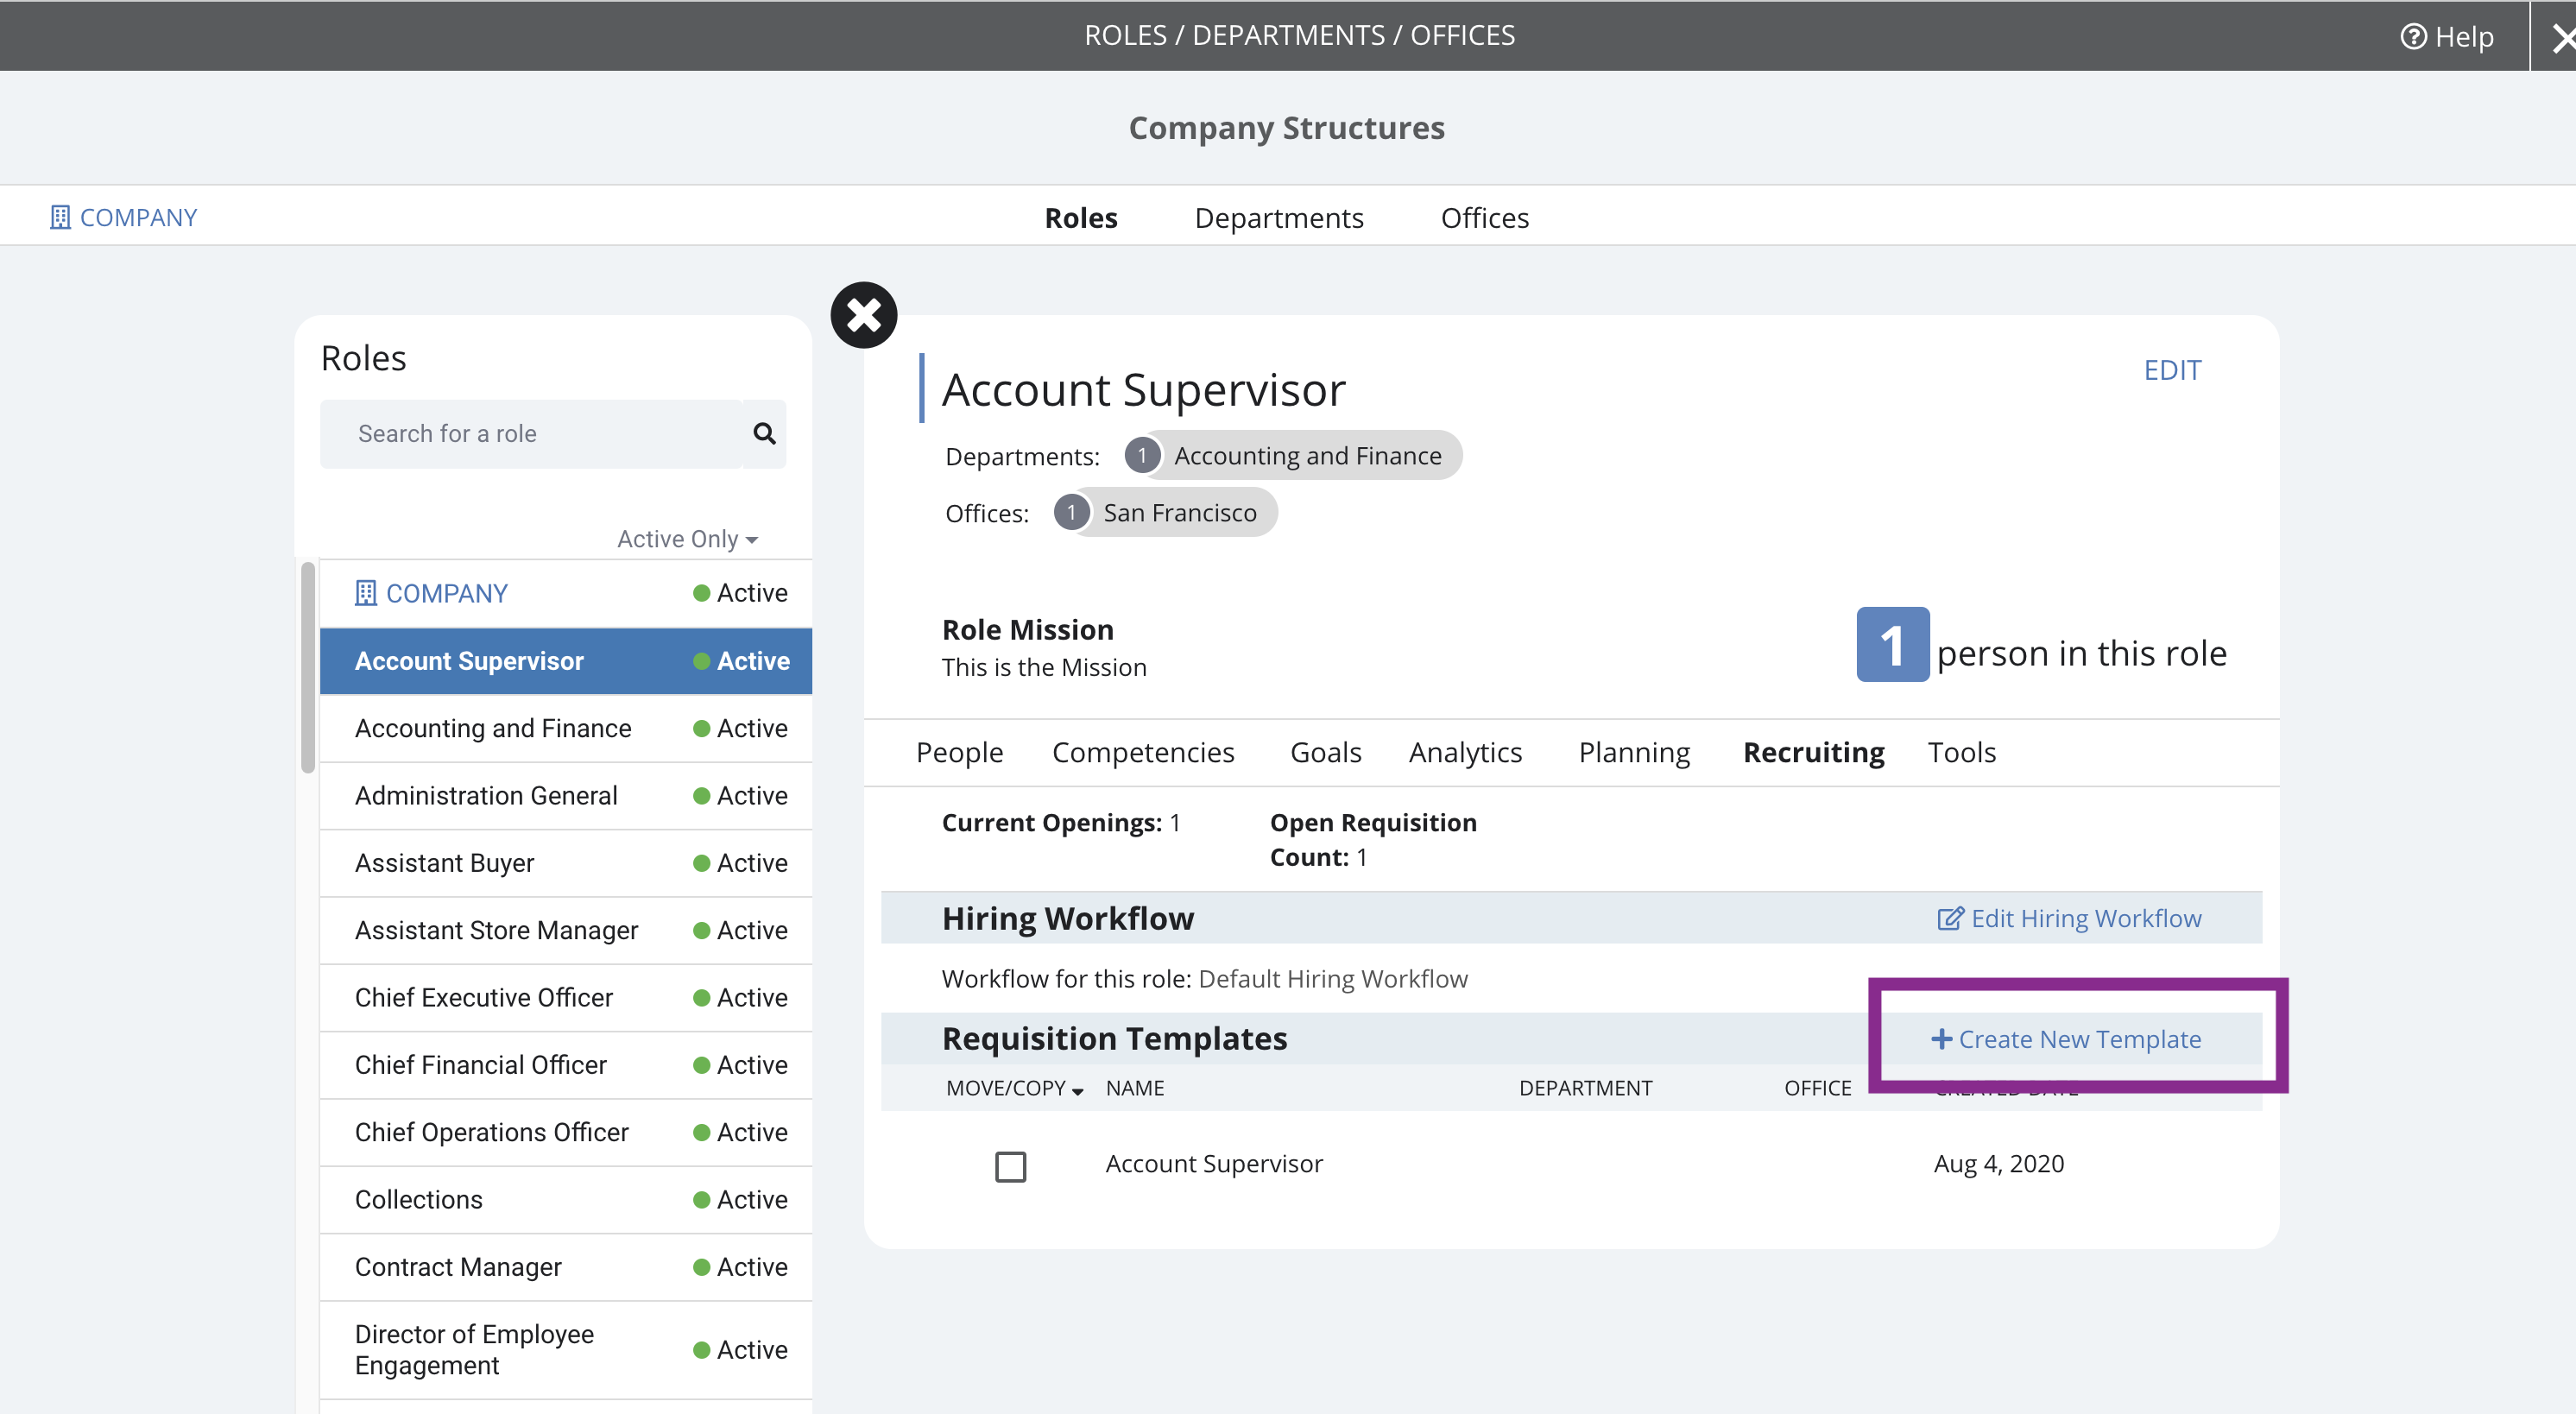This screenshot has width=2576, height=1414.
Task: Click the COMPANY link in the top navigation bar
Action: click(x=123, y=217)
